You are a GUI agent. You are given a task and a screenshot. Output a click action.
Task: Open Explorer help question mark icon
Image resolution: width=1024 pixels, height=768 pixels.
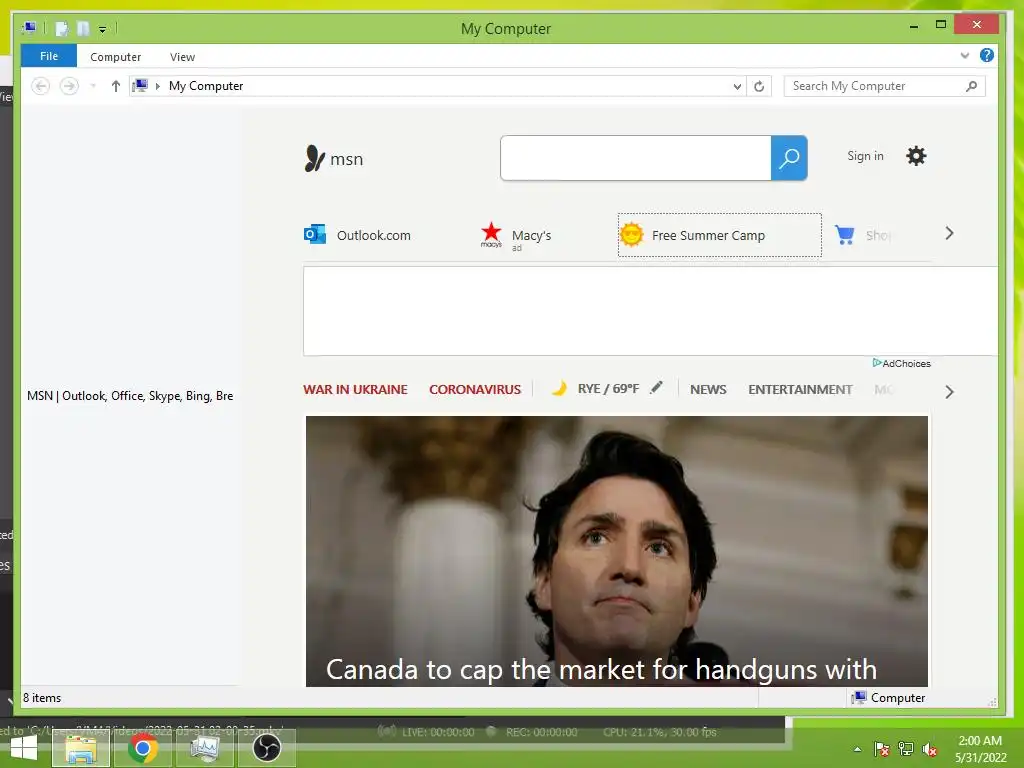tap(987, 56)
